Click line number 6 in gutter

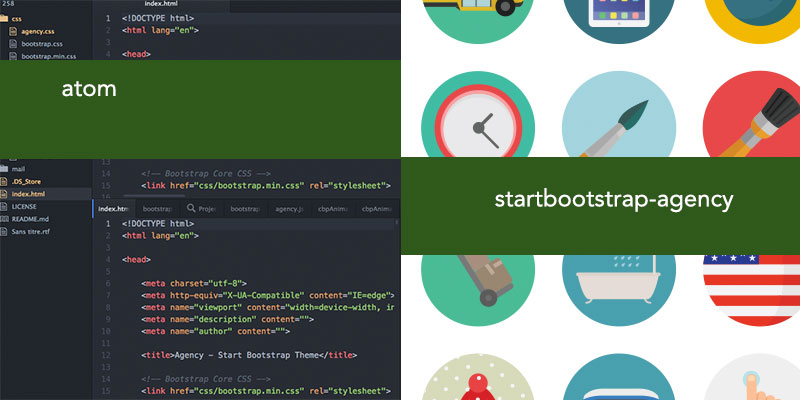(108, 283)
